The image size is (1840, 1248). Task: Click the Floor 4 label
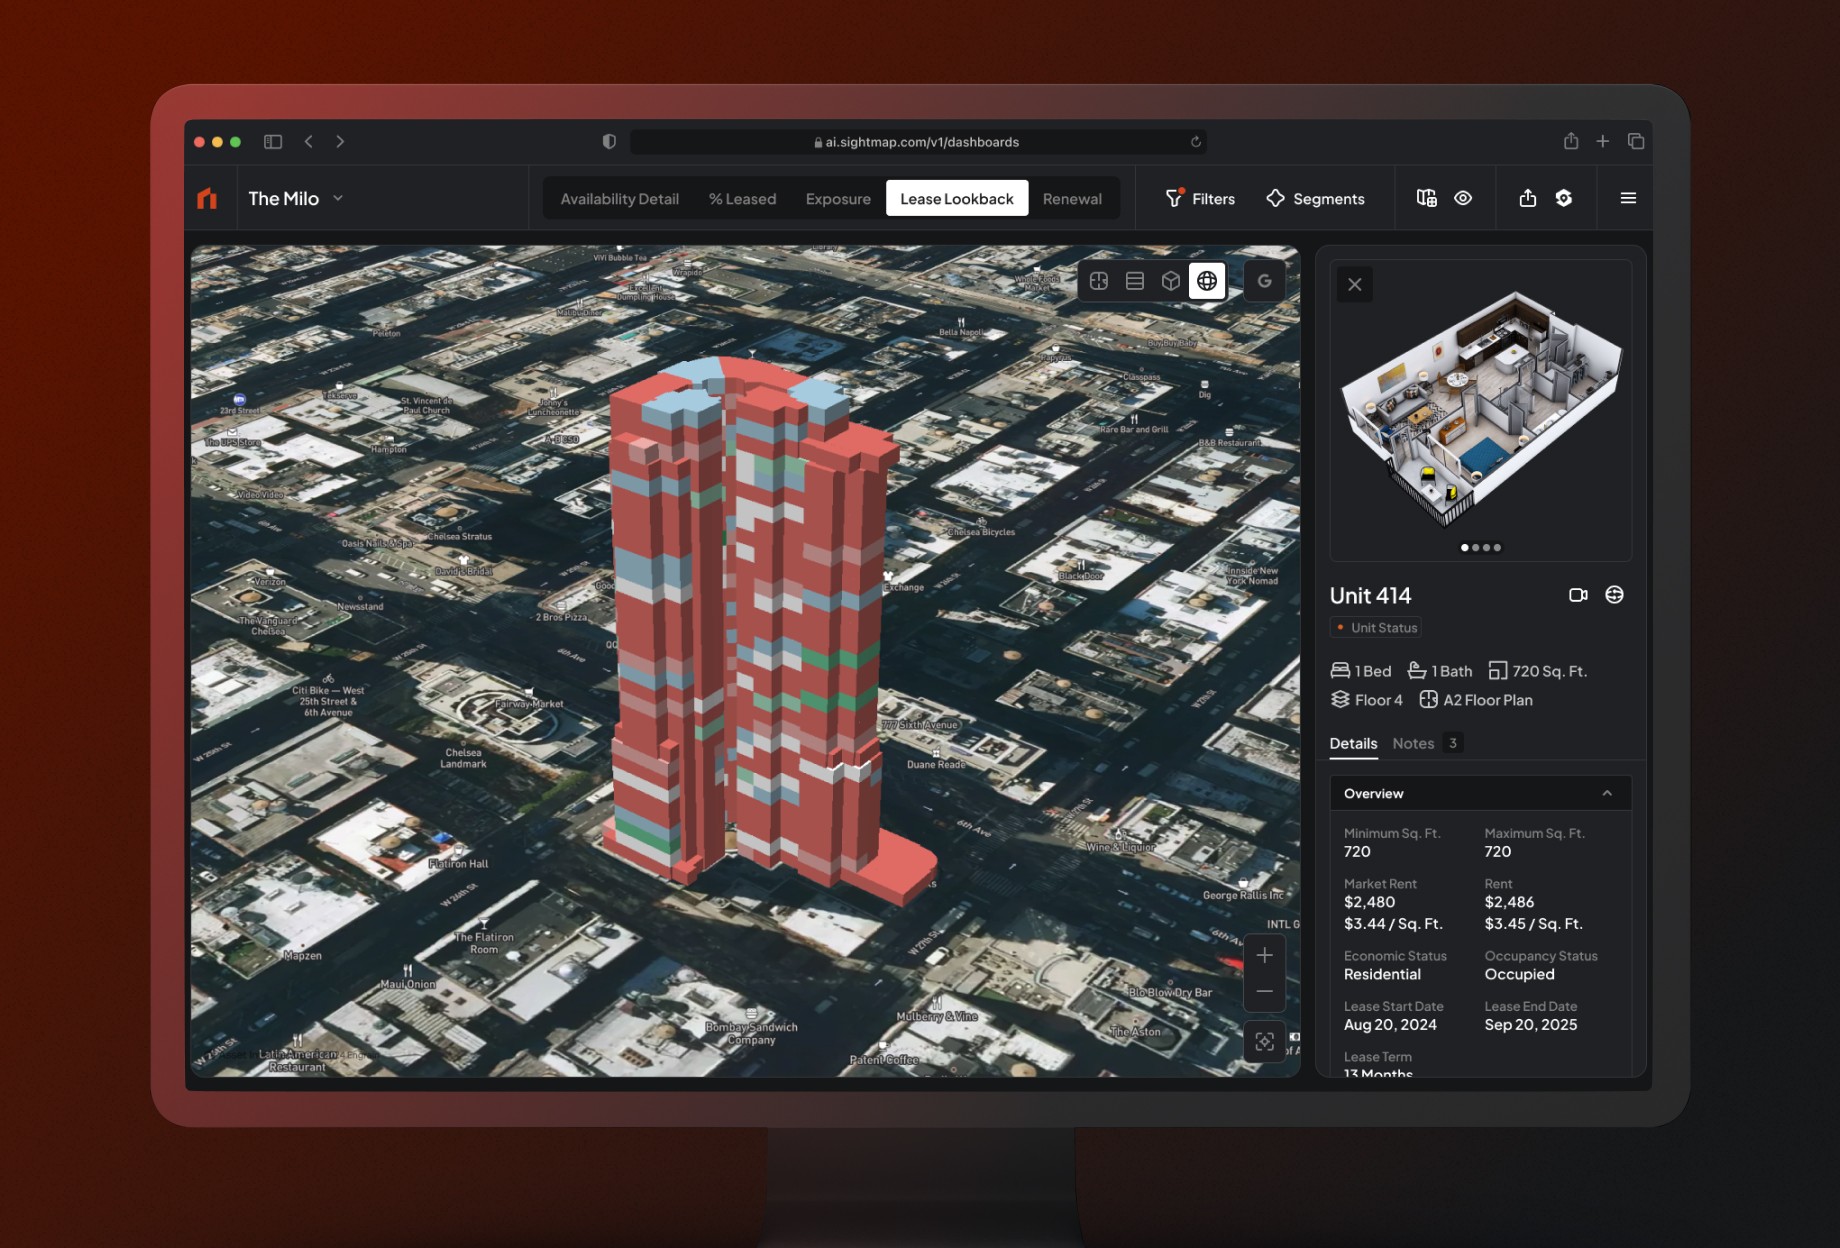point(1367,700)
